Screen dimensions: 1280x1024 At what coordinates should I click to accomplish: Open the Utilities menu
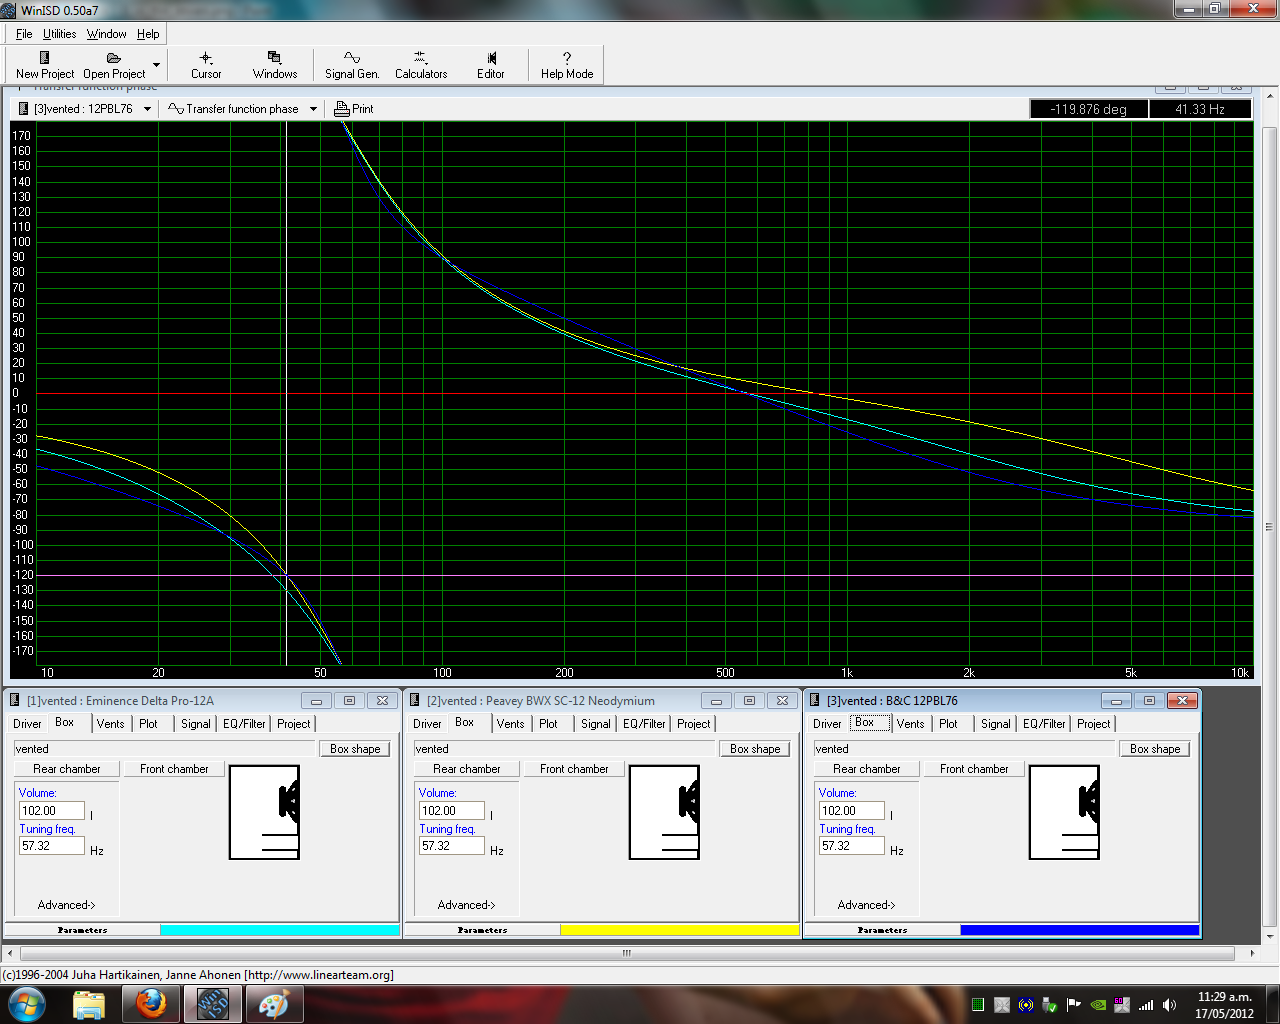(x=59, y=34)
